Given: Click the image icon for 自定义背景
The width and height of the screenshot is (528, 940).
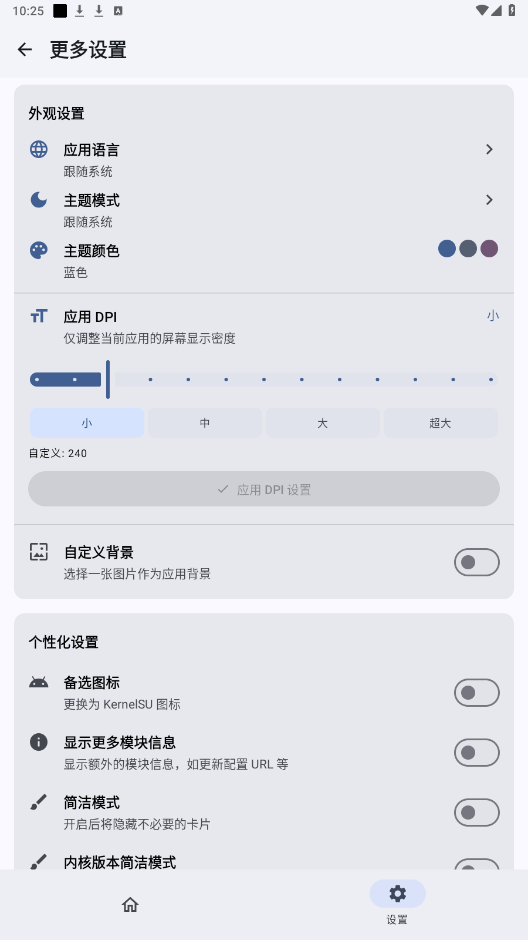Looking at the screenshot, I should tap(38, 552).
